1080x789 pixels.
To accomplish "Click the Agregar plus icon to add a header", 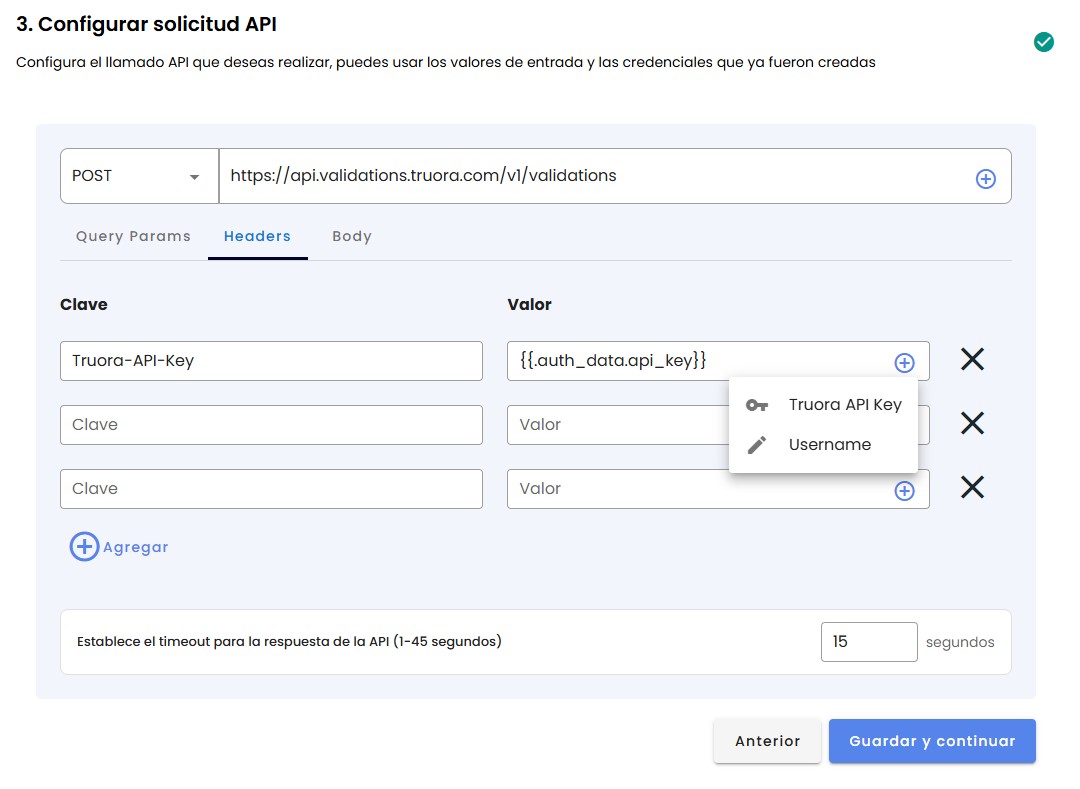I will 84,547.
